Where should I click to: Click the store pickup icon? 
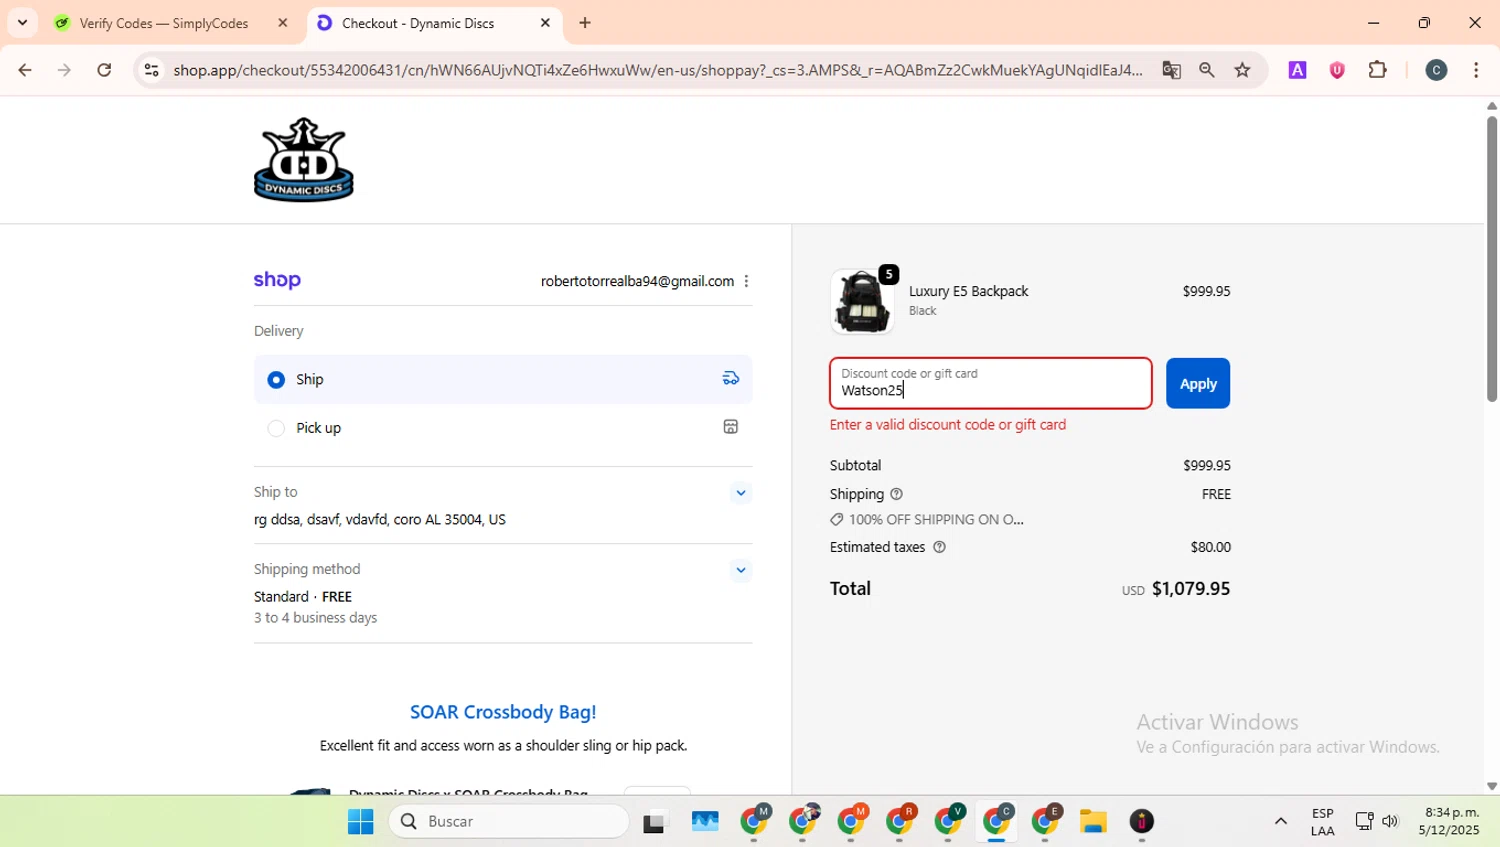pyautogui.click(x=731, y=427)
